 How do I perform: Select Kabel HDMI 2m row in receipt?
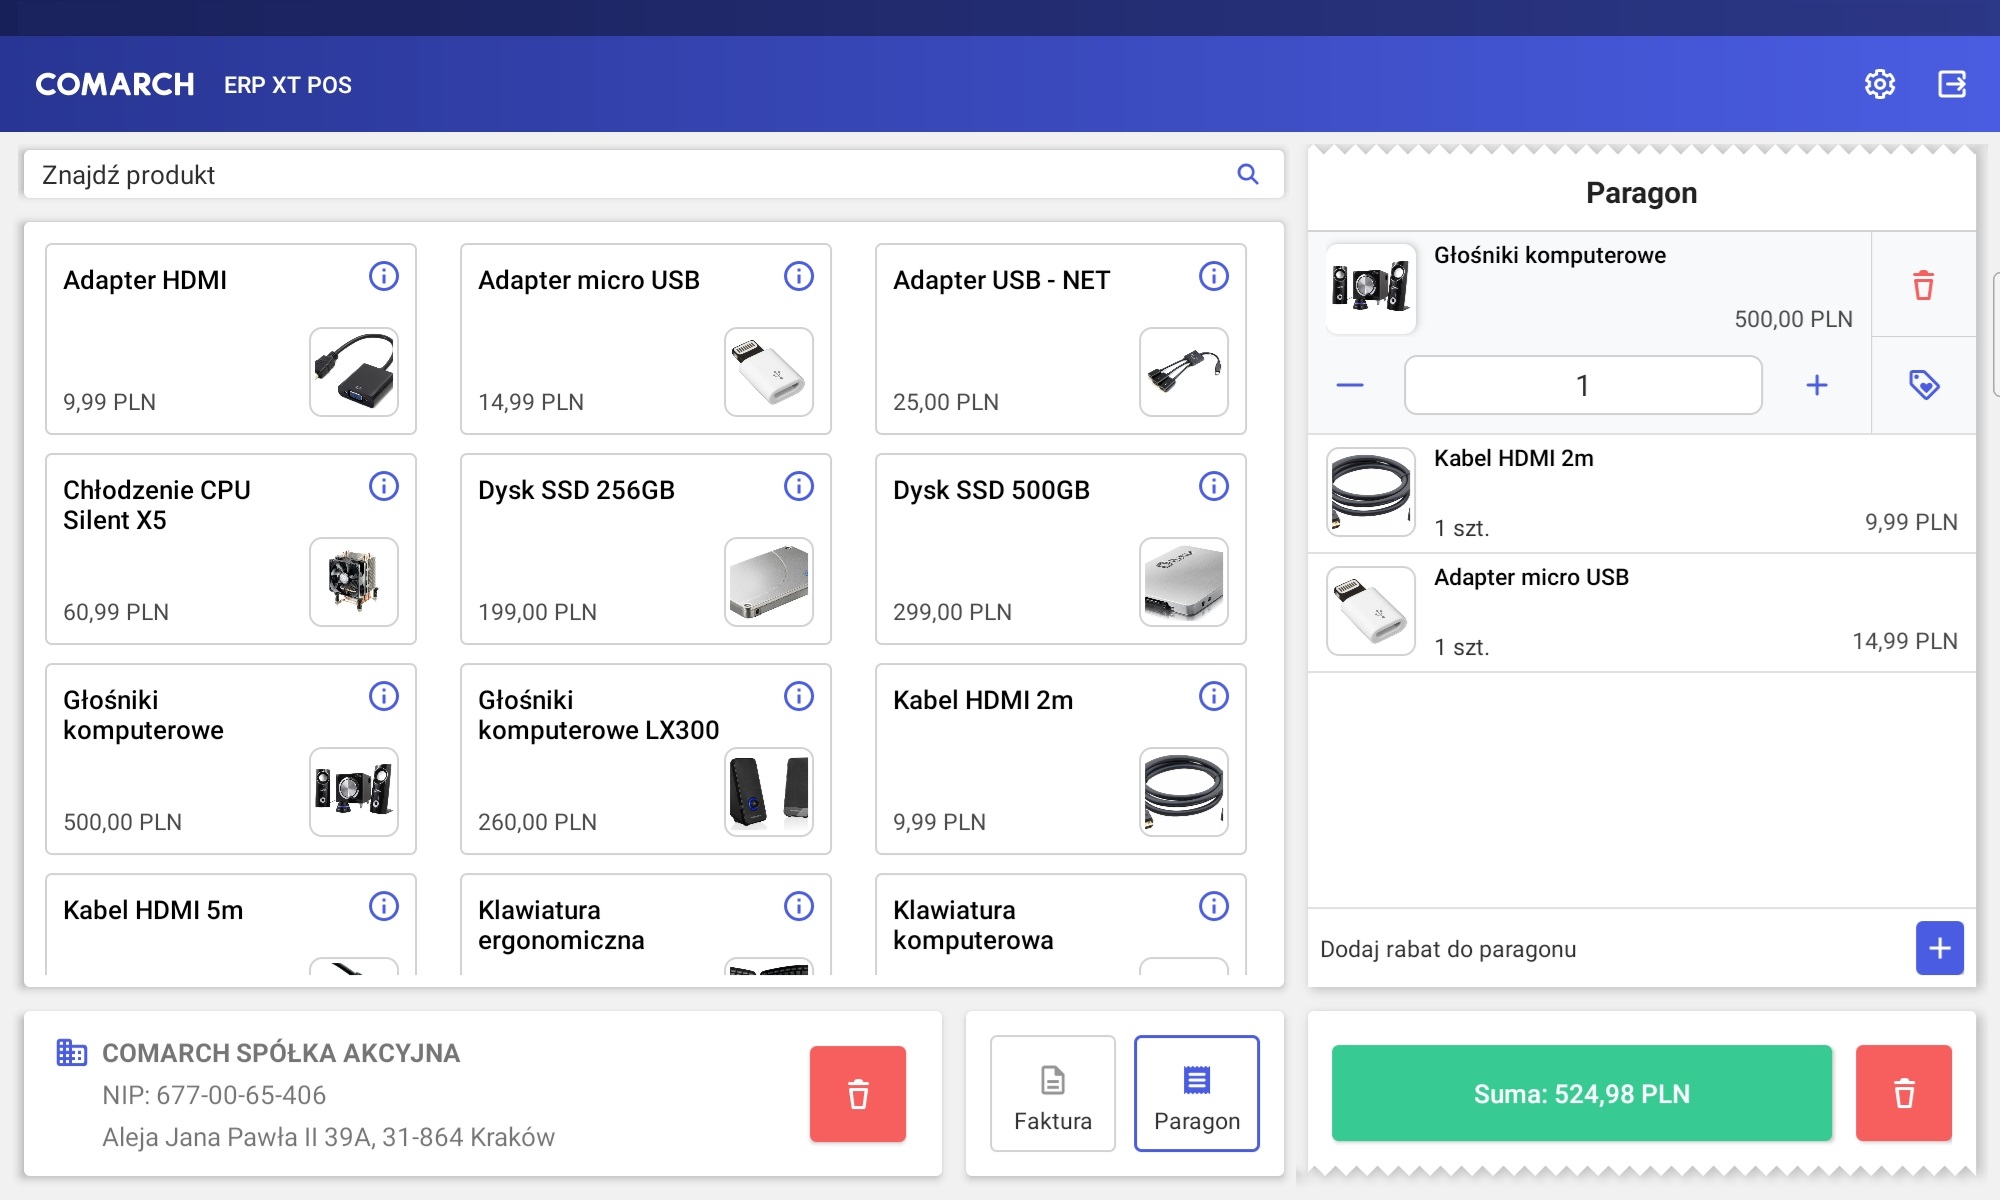coord(1640,493)
